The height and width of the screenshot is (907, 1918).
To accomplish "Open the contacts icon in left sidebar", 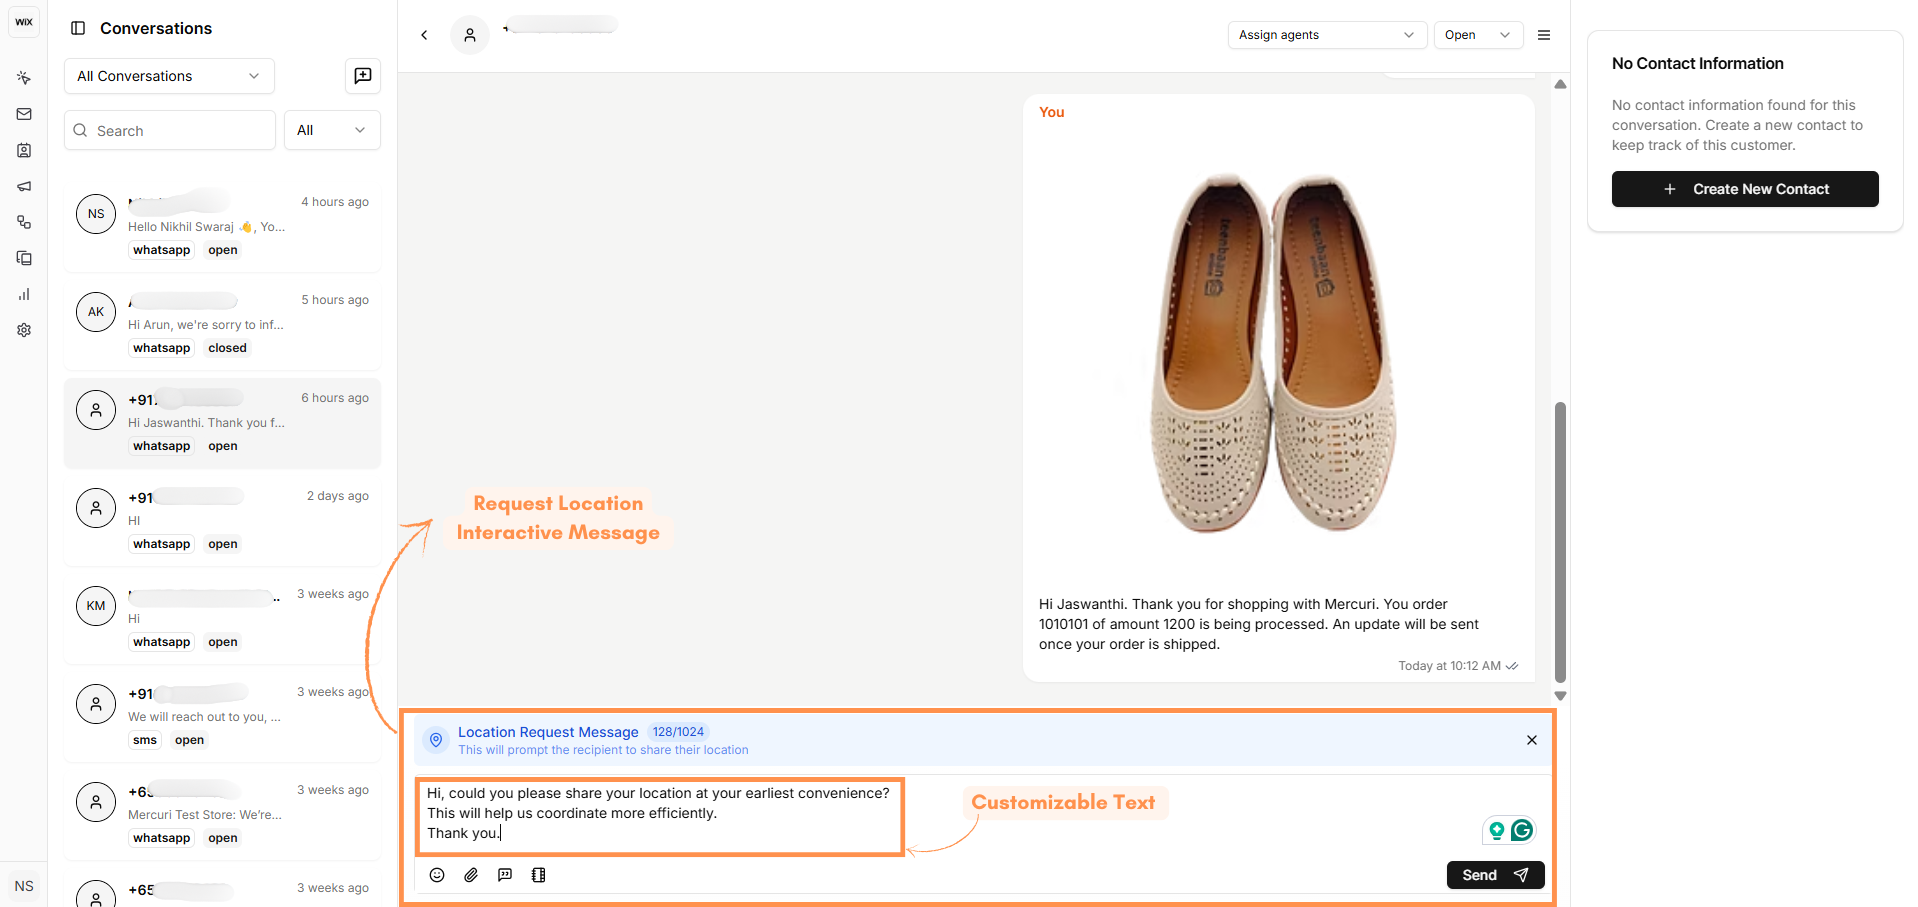I will click(24, 150).
